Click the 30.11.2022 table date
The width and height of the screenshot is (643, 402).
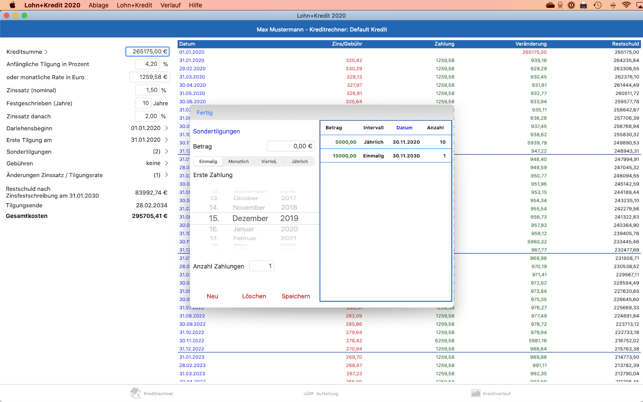coord(192,340)
